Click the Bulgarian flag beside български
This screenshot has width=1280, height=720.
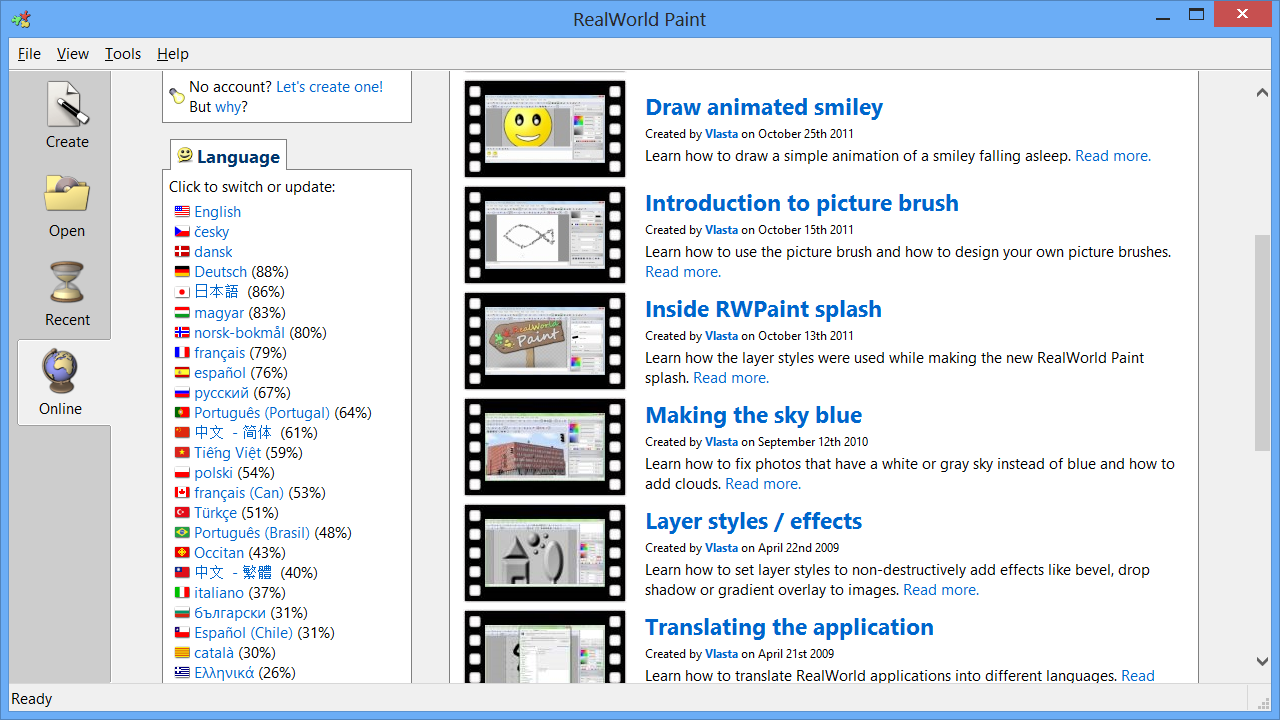(182, 612)
